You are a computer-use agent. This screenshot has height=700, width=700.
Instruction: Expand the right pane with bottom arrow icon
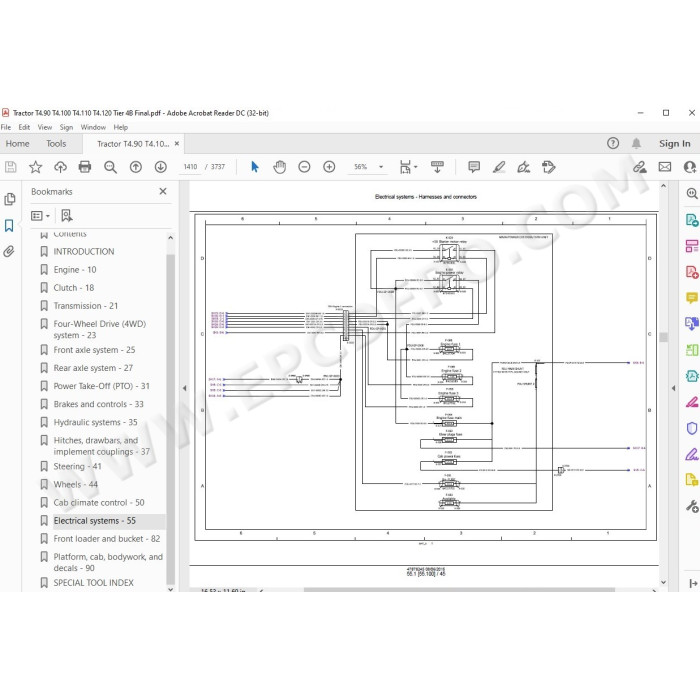tap(693, 583)
